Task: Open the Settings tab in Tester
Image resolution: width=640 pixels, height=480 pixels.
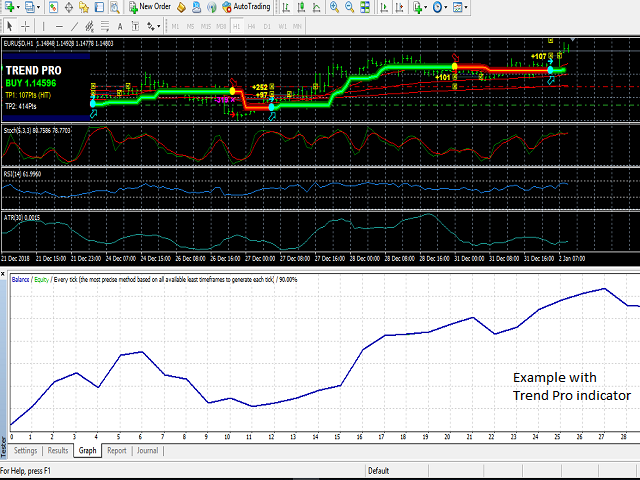Action: click(x=25, y=451)
